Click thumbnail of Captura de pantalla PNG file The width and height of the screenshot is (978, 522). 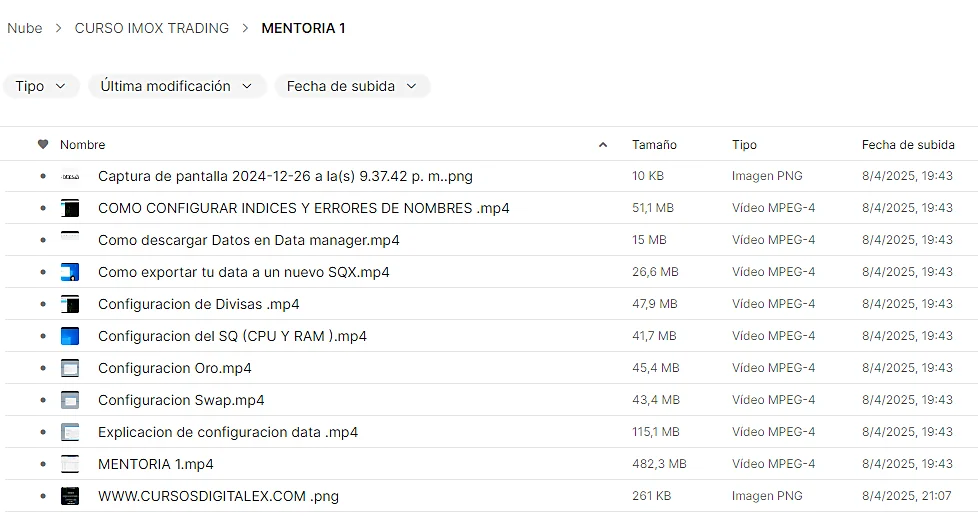coord(70,176)
